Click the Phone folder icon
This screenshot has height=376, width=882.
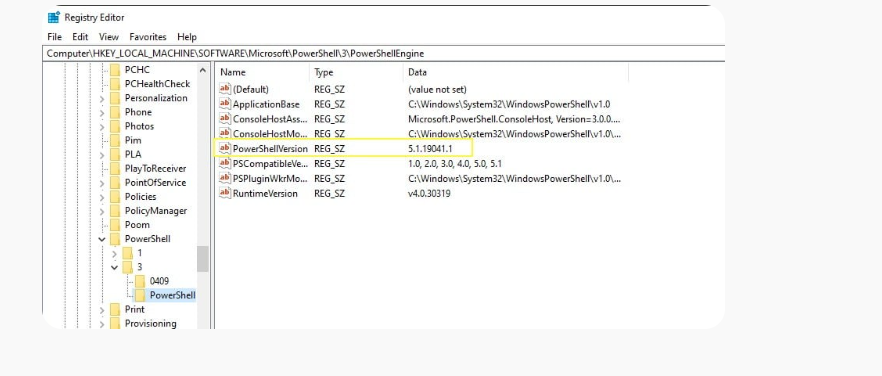(x=115, y=112)
